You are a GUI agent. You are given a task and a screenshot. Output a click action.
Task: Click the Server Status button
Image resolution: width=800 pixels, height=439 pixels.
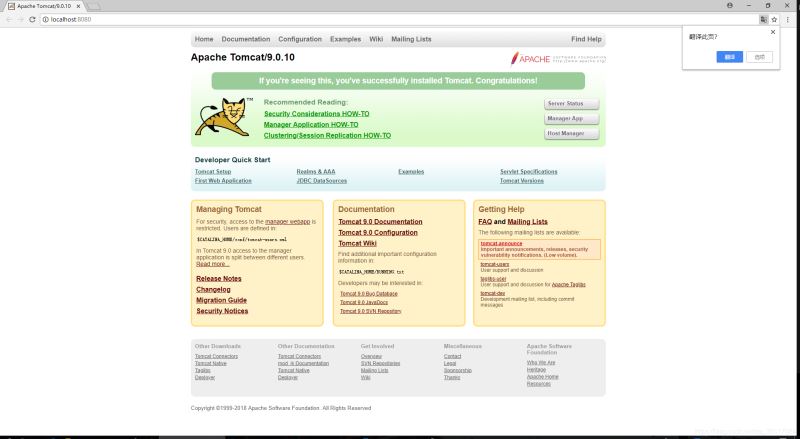click(x=571, y=104)
